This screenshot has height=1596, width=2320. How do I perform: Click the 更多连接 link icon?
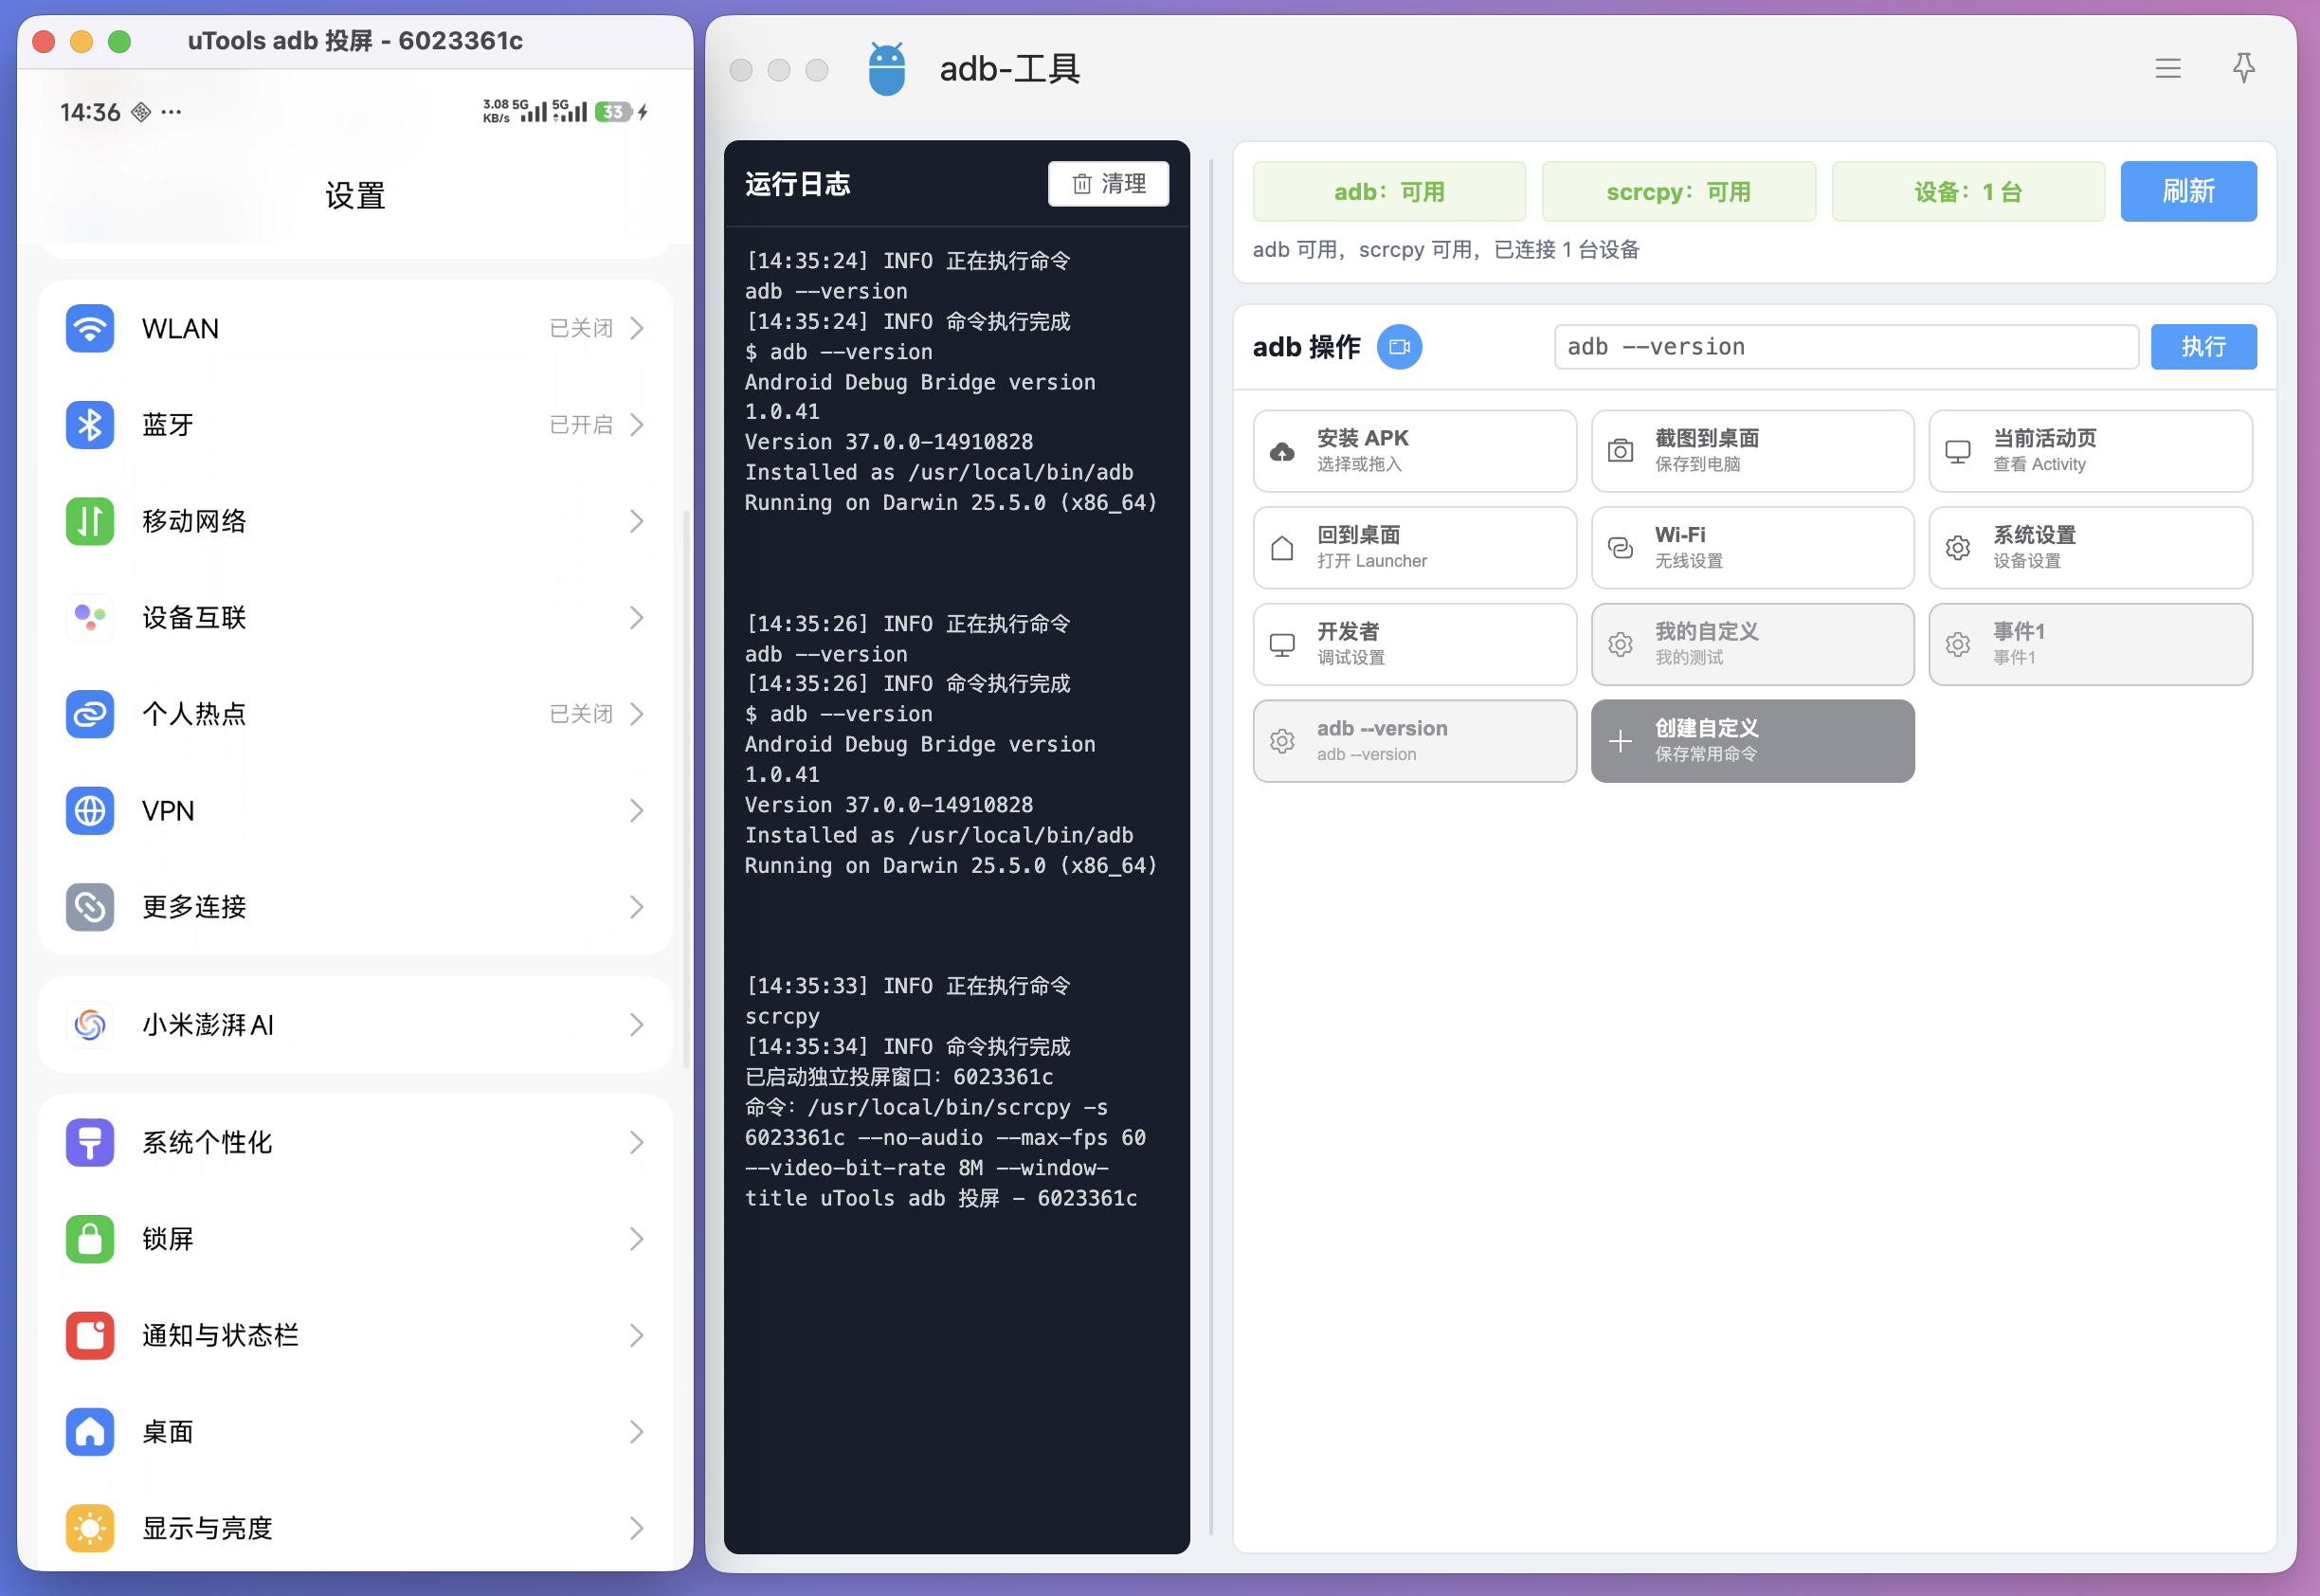click(x=90, y=907)
